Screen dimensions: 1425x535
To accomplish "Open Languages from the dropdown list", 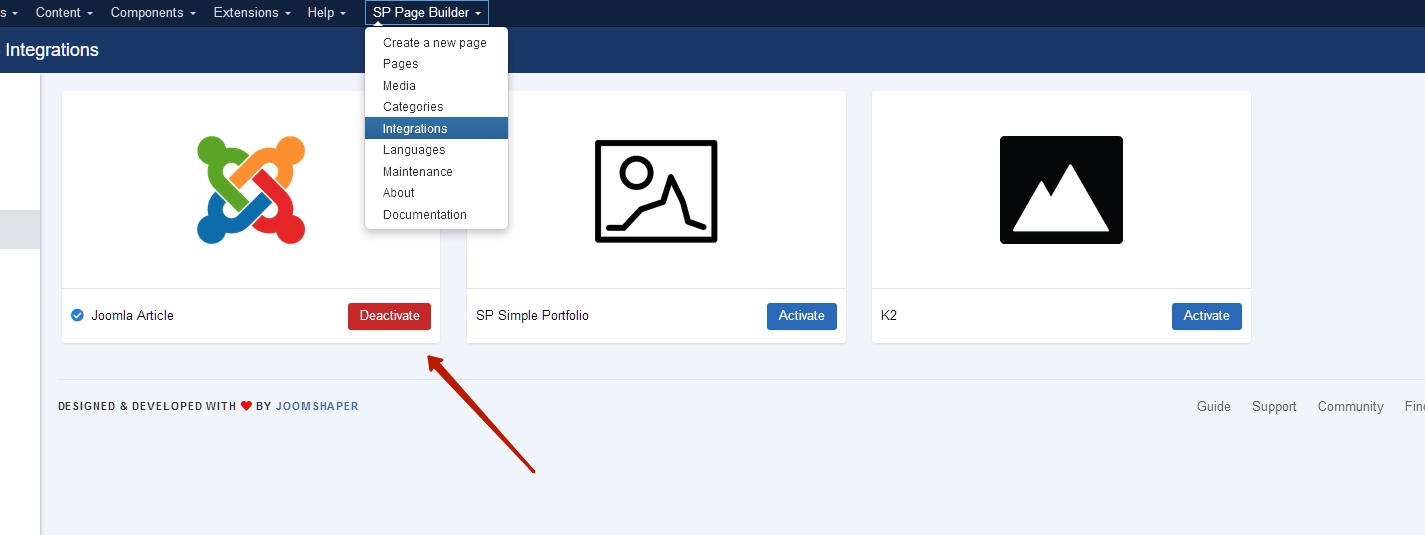I will (413, 150).
